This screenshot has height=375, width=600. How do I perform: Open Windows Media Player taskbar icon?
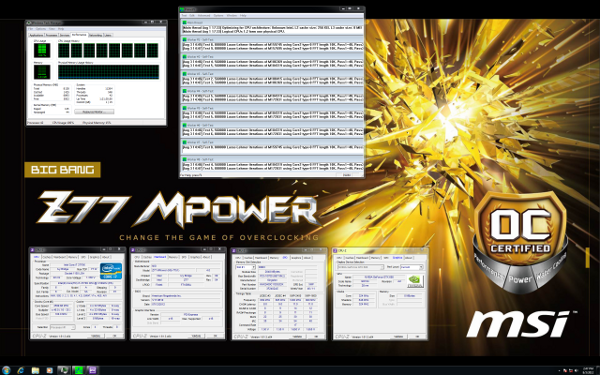(49, 370)
